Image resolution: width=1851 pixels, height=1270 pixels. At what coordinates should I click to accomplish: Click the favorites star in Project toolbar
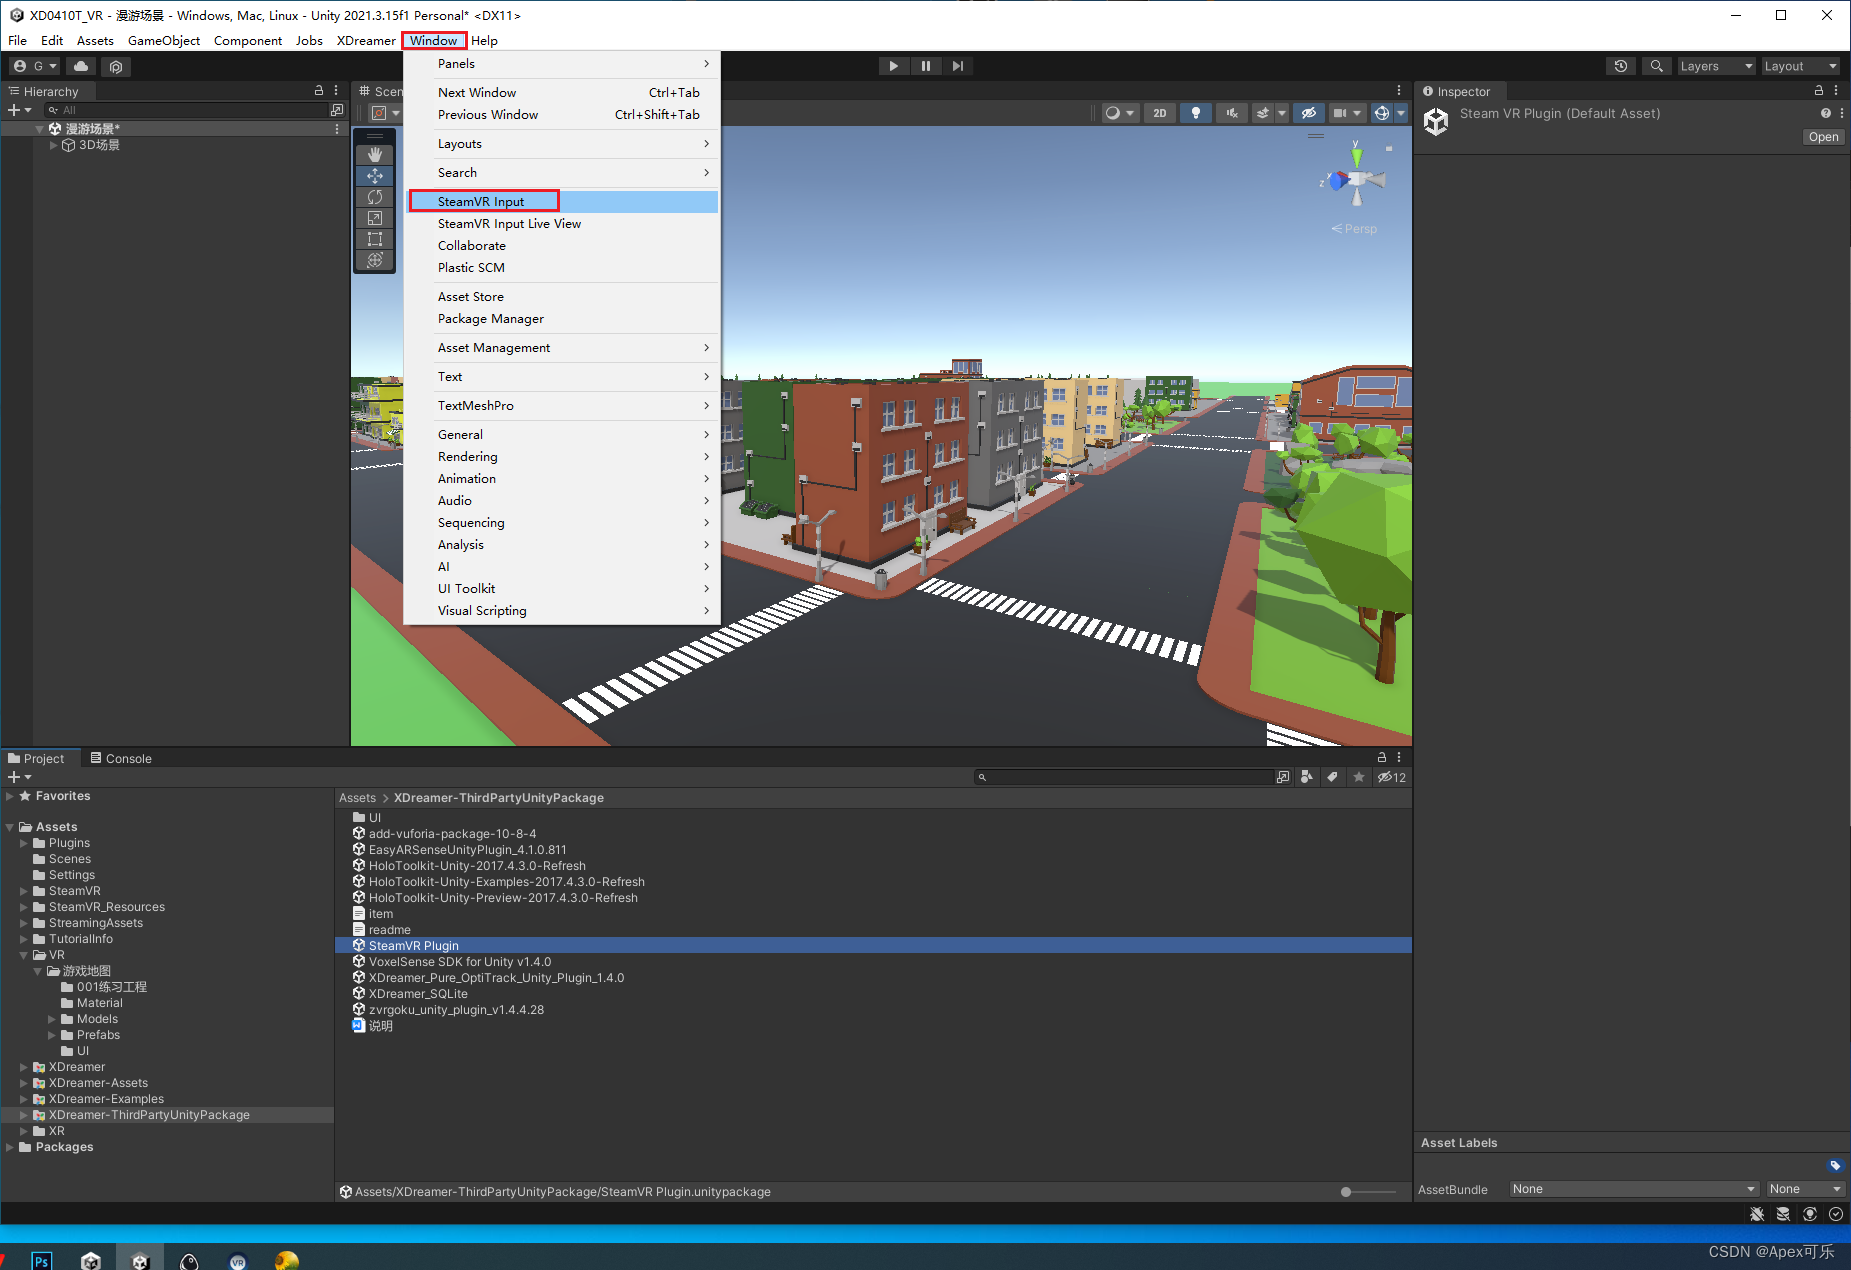click(x=1358, y=777)
